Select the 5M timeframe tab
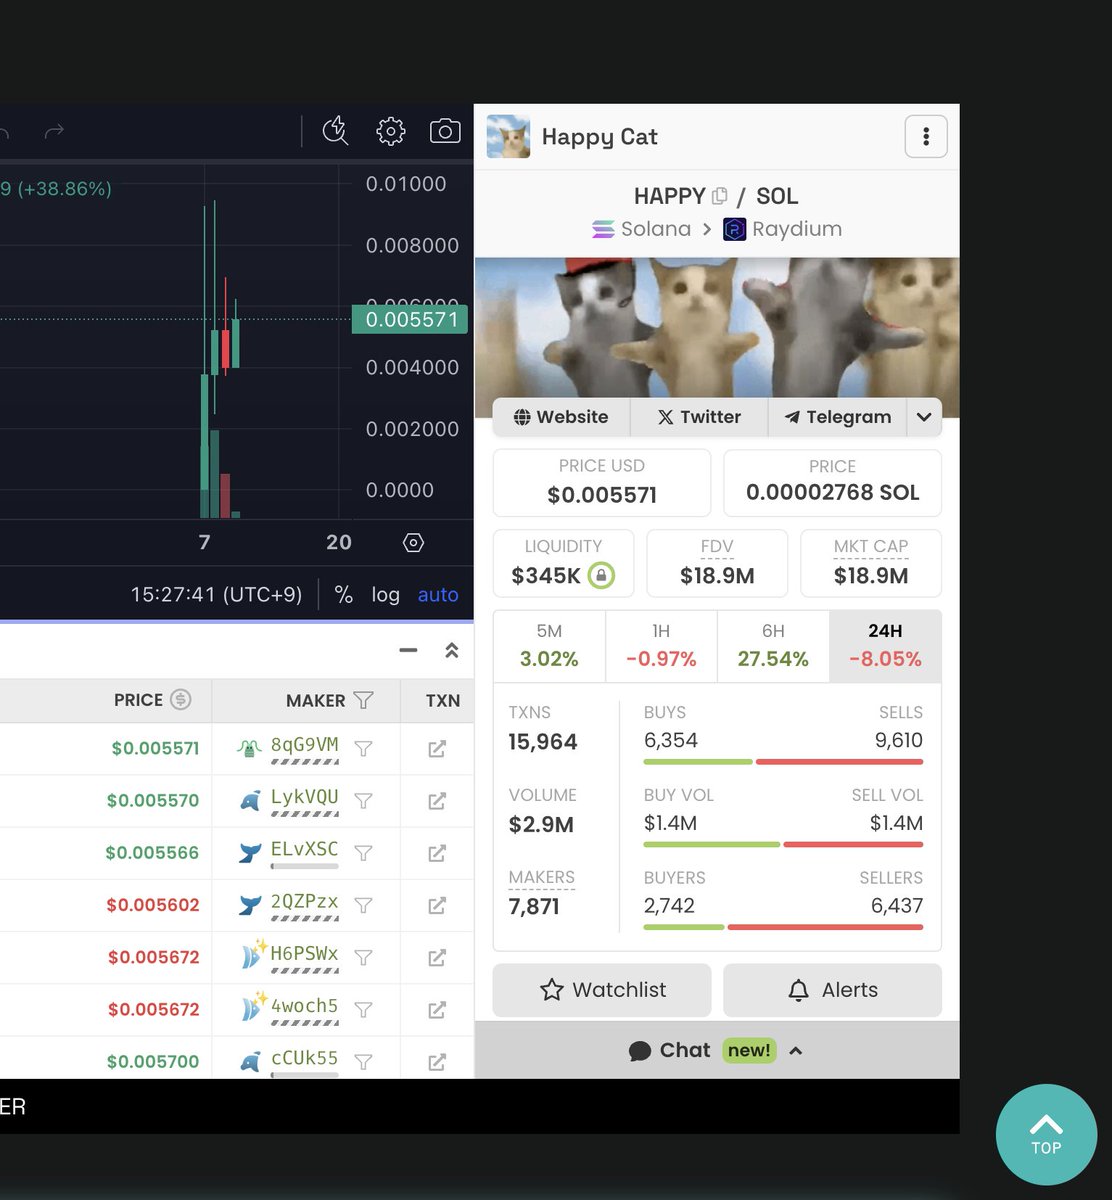 pos(549,646)
